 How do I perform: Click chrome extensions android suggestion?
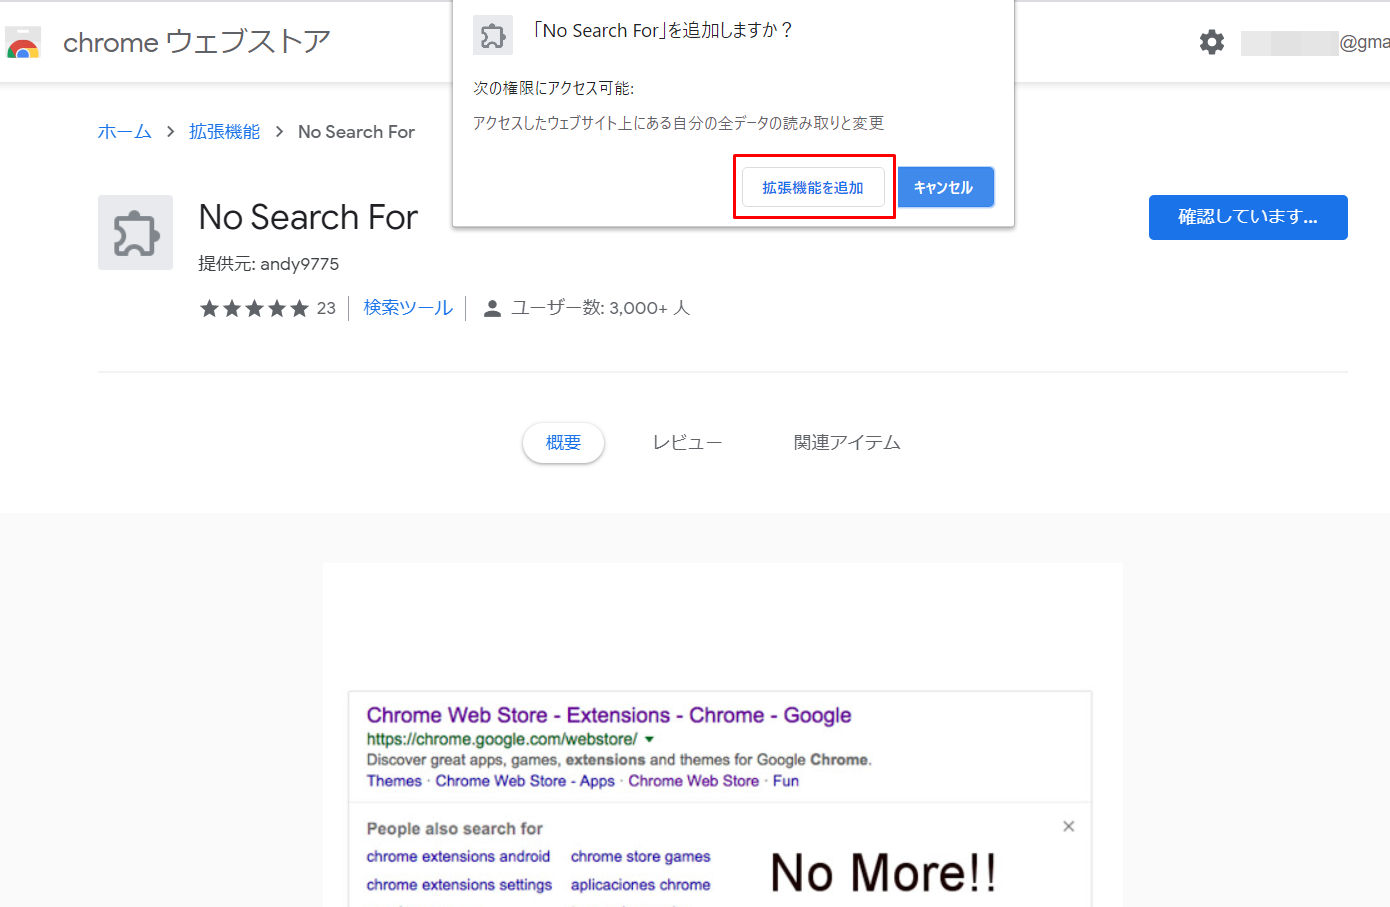click(458, 856)
